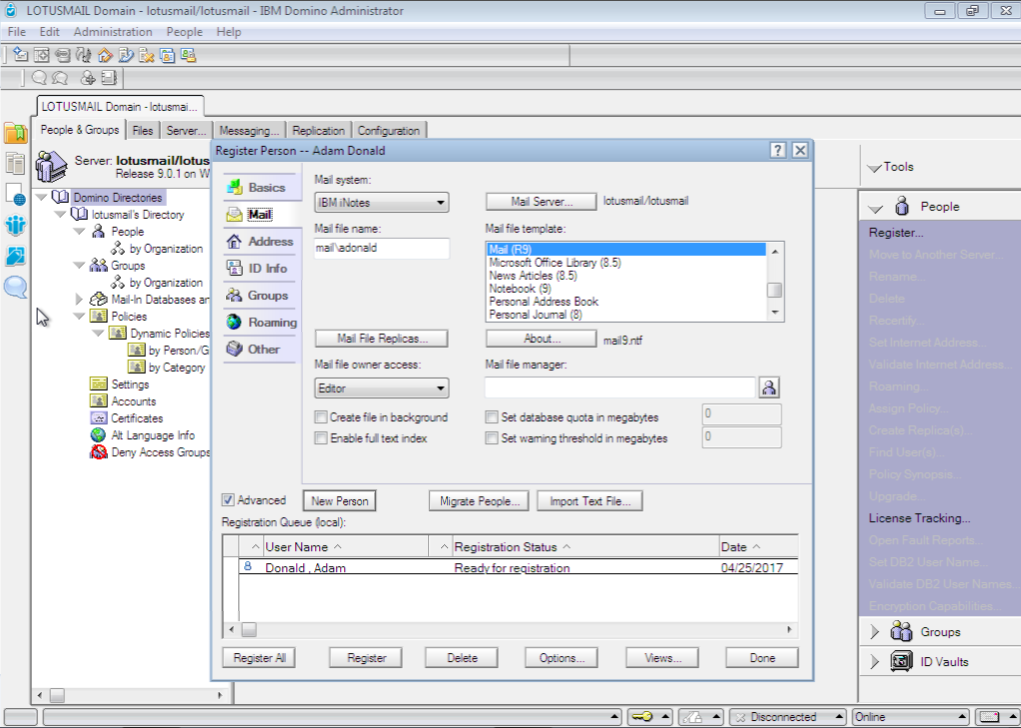Click the globe page icon in left sidebar
The width and height of the screenshot is (1021, 728).
[16, 195]
